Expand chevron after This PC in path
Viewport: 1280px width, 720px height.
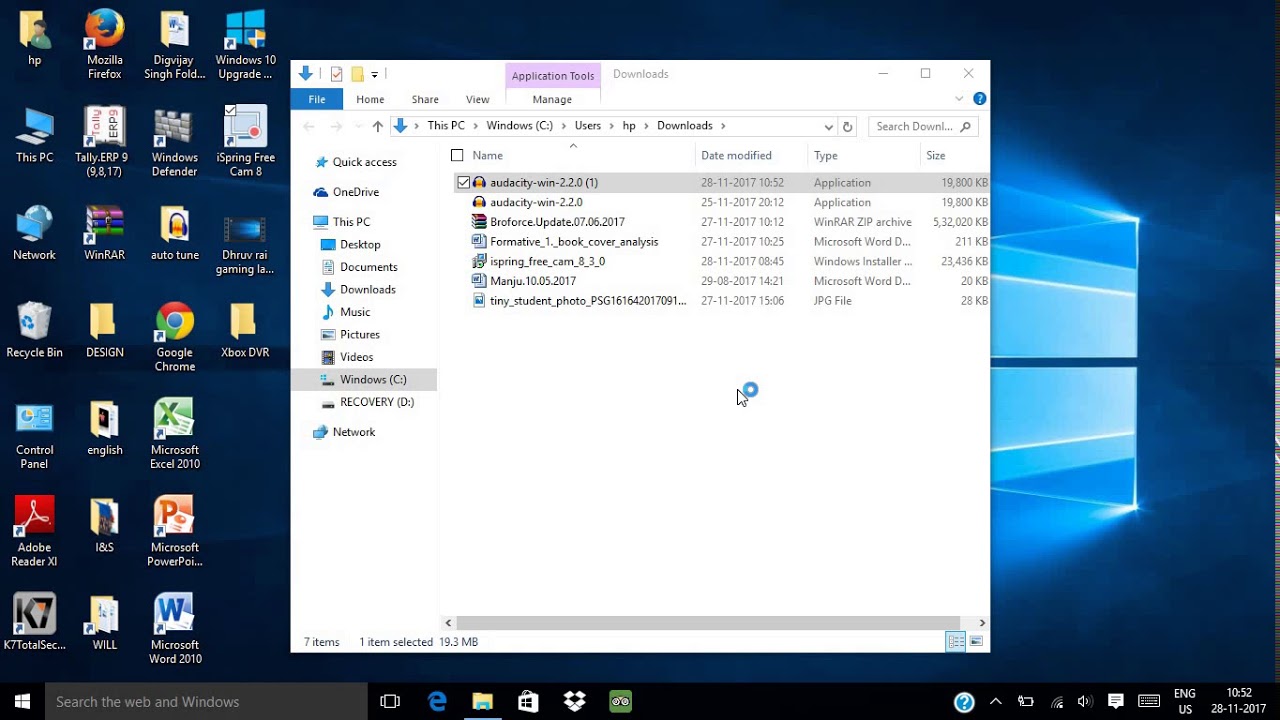coord(475,126)
